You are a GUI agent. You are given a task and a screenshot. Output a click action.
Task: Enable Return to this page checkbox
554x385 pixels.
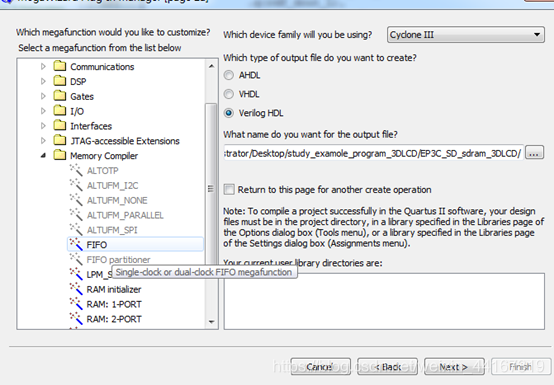click(229, 190)
